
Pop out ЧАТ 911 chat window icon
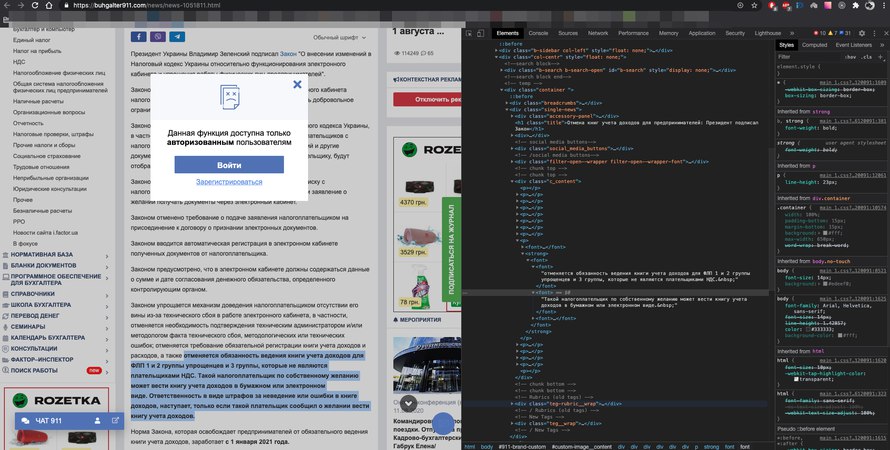[115, 420]
